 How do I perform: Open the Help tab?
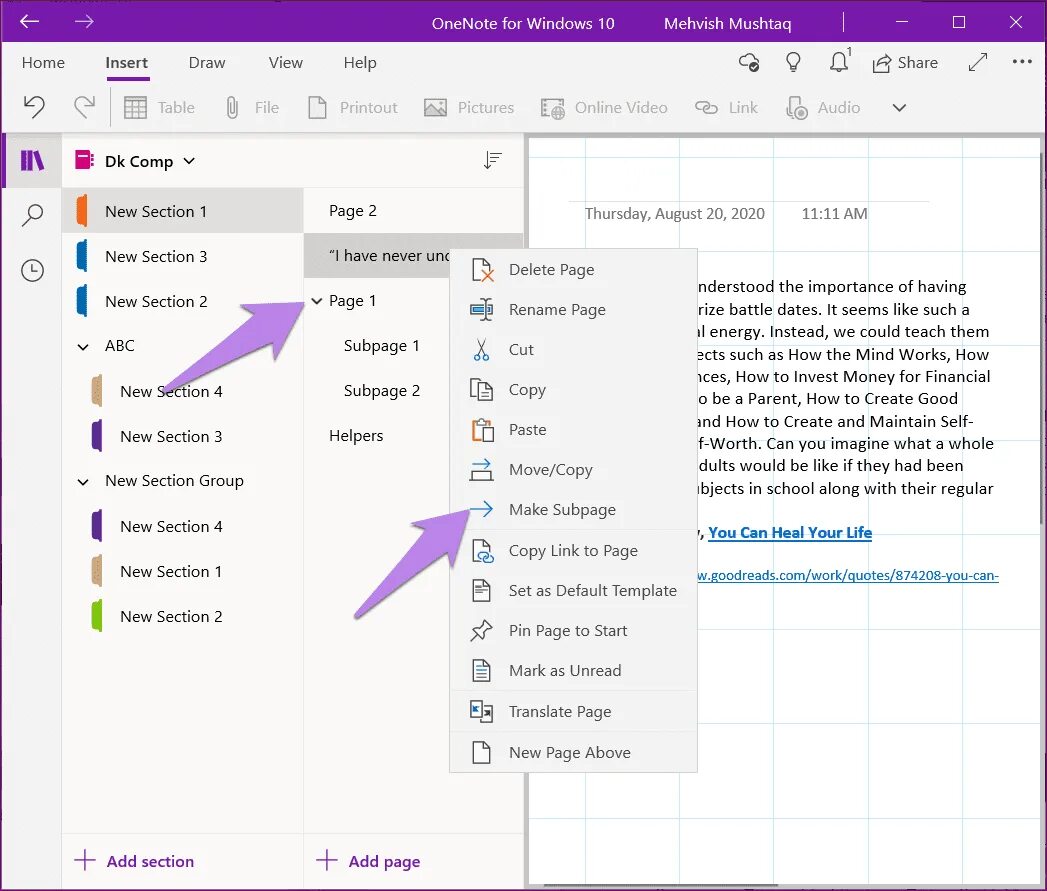360,63
